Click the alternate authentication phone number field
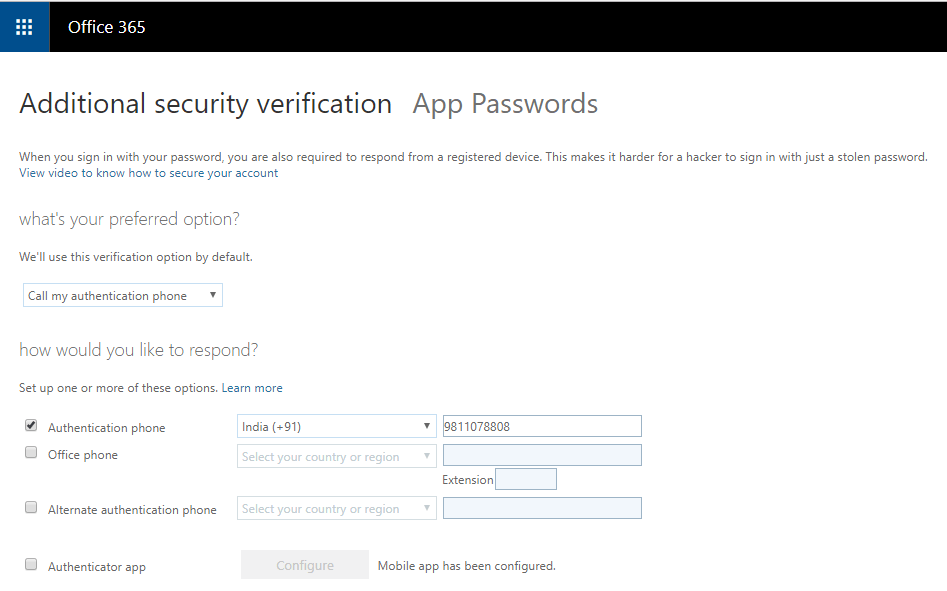 pos(541,508)
